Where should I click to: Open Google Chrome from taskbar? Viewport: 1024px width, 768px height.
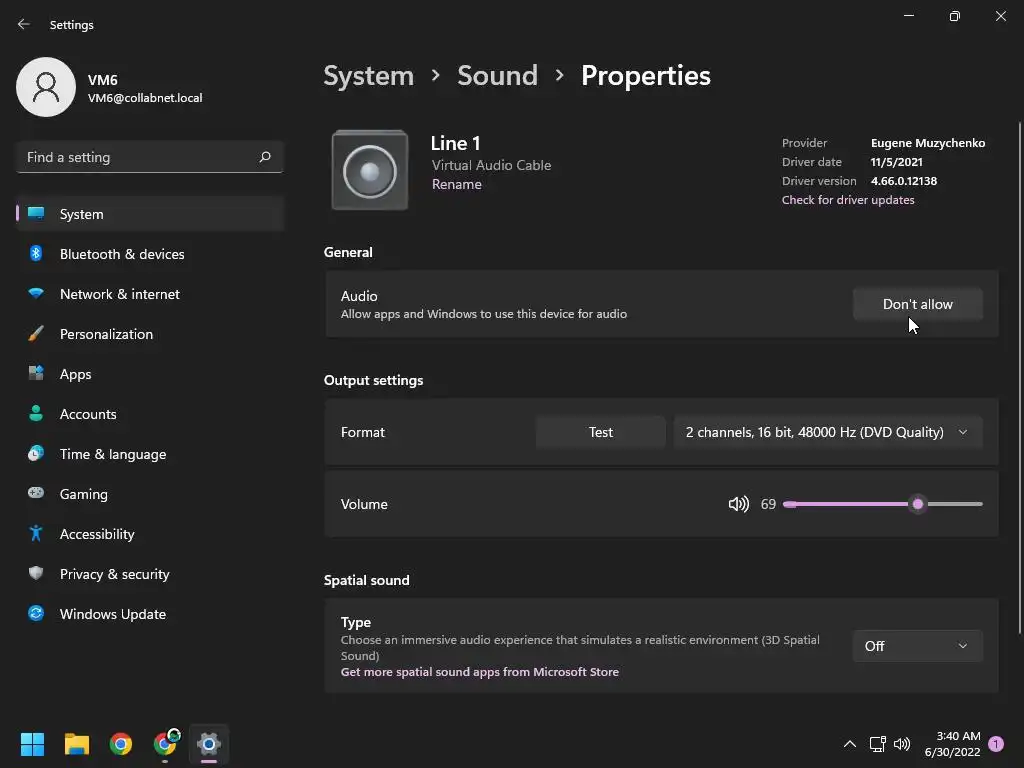(x=121, y=744)
